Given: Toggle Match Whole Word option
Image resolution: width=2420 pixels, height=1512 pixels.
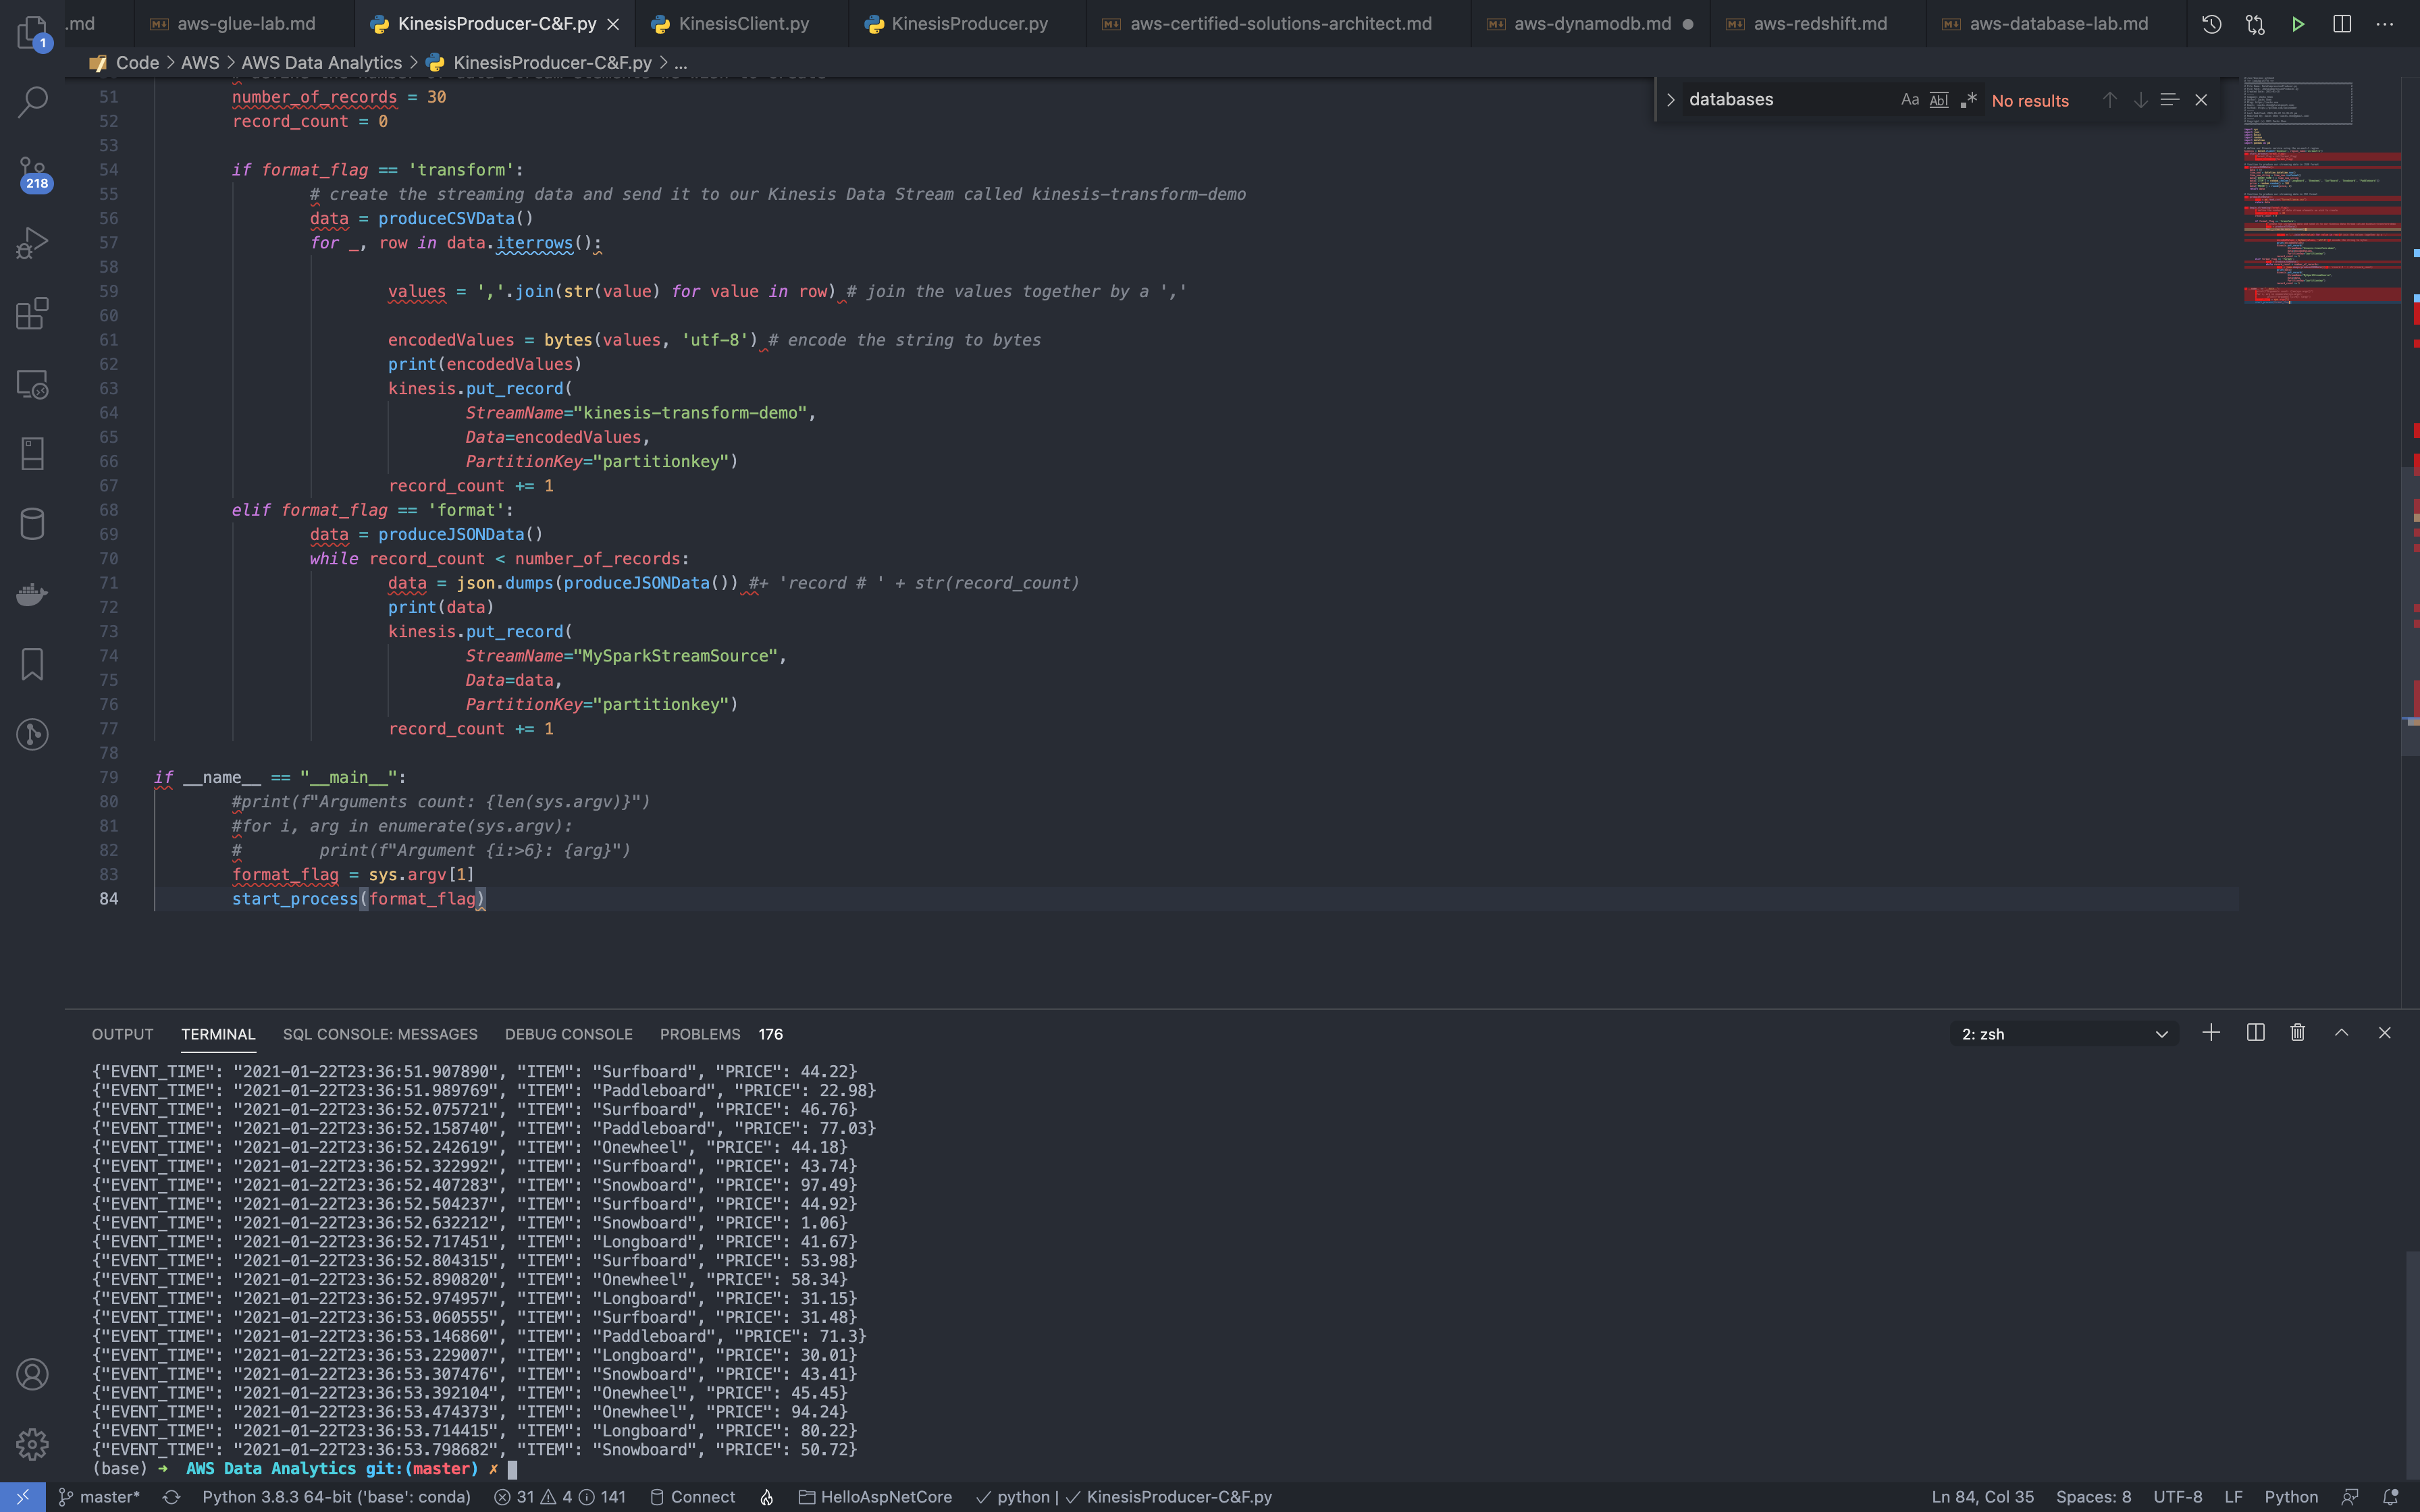Looking at the screenshot, I should click(1938, 100).
